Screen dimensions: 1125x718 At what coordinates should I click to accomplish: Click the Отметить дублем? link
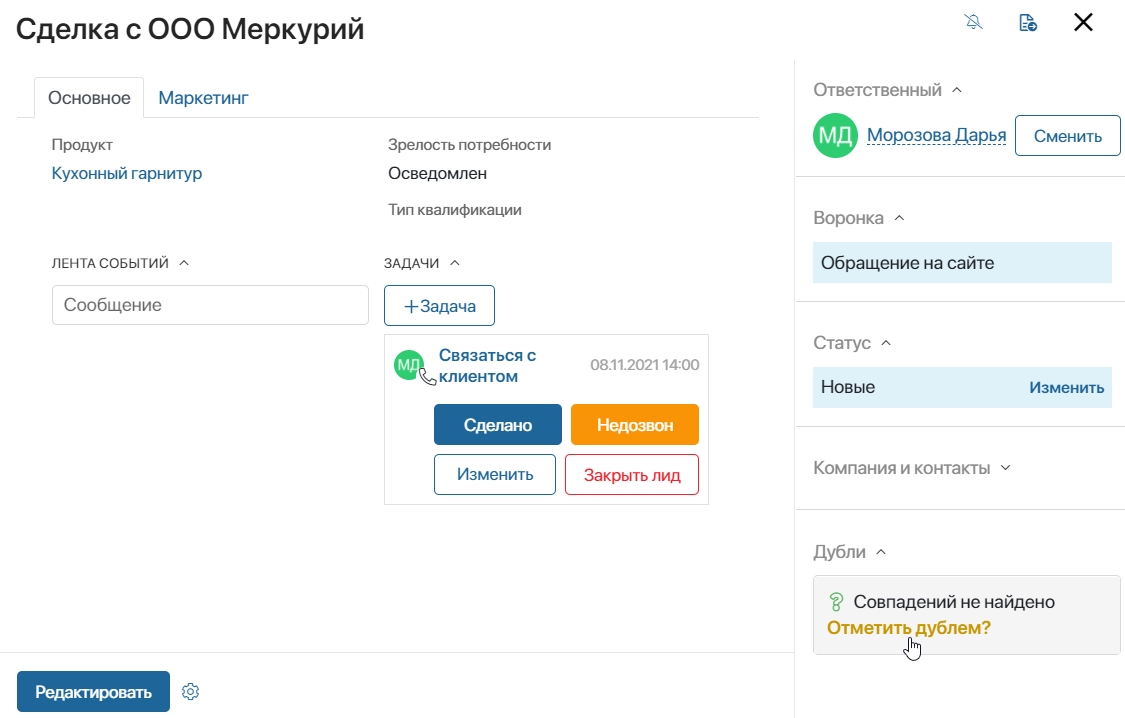pos(908,628)
